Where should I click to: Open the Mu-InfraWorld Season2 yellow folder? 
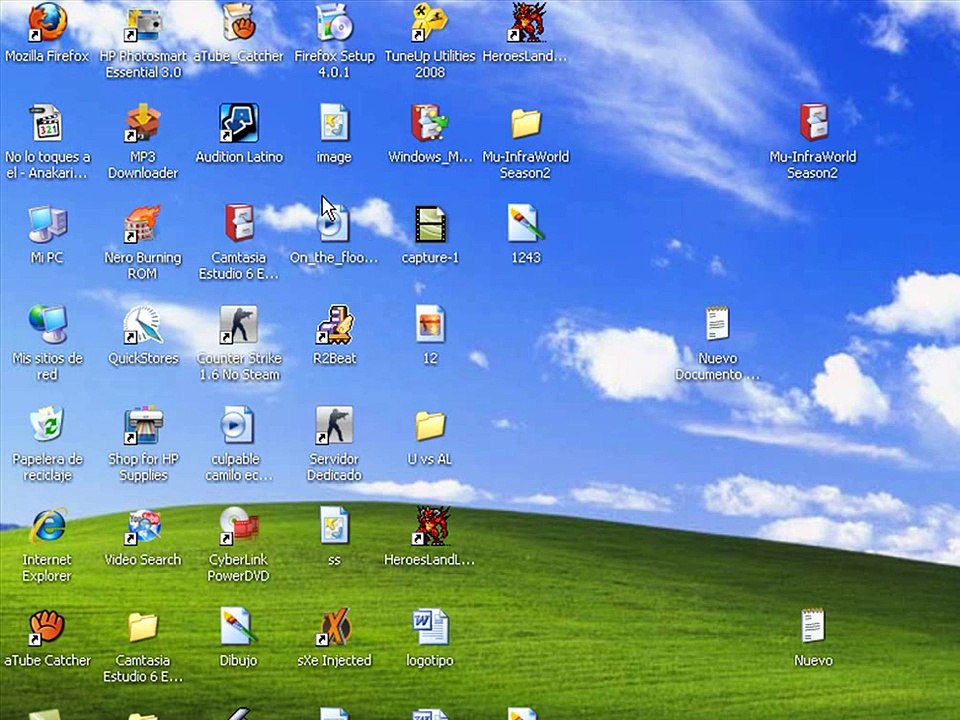(526, 124)
